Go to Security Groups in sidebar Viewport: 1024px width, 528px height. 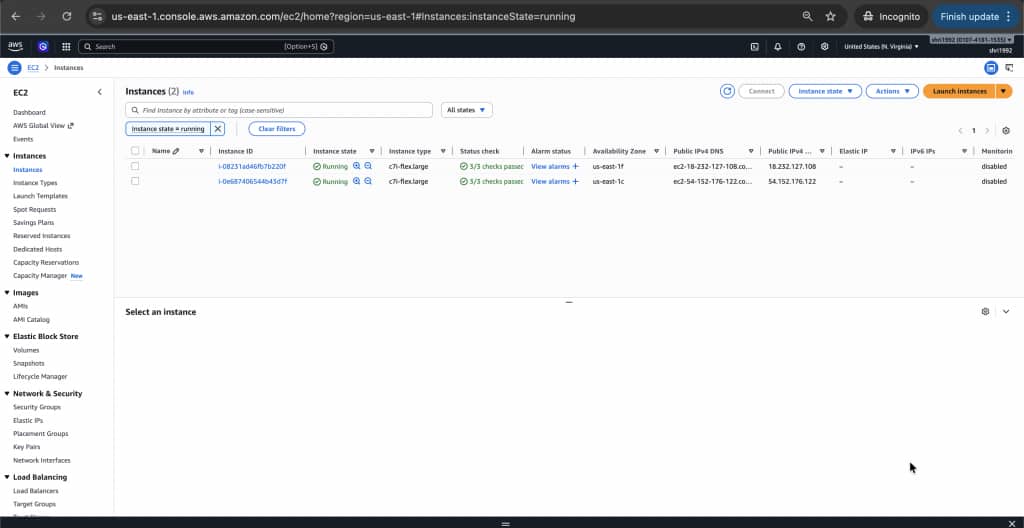pyautogui.click(x=37, y=407)
